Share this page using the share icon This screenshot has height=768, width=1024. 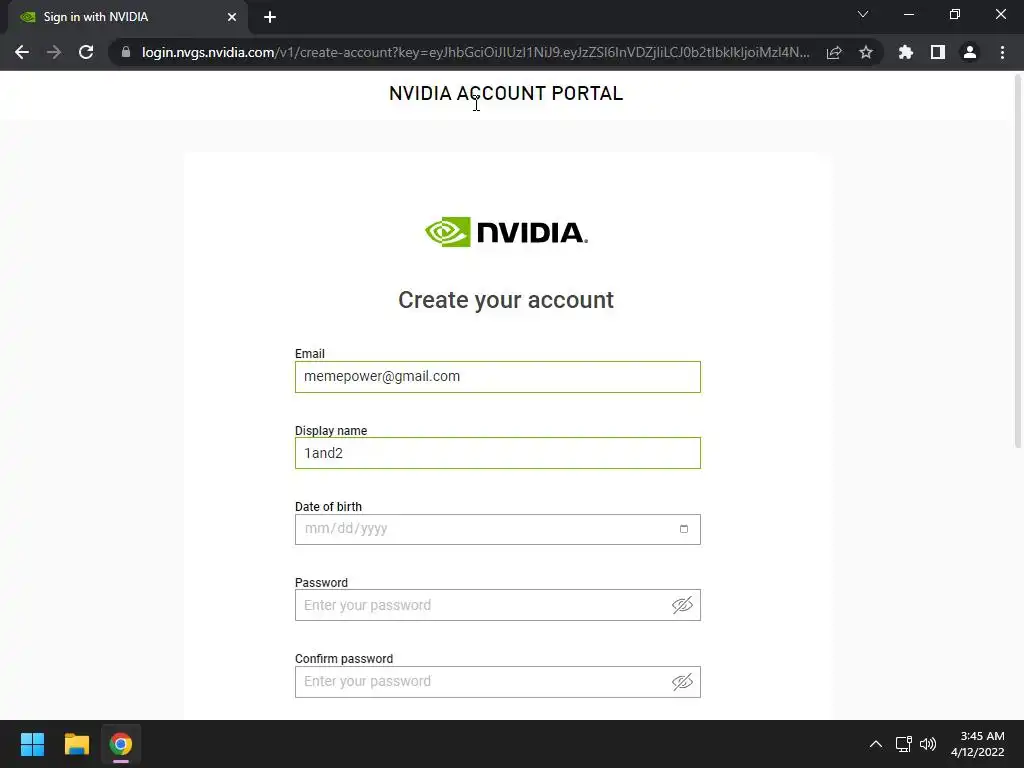[x=834, y=52]
